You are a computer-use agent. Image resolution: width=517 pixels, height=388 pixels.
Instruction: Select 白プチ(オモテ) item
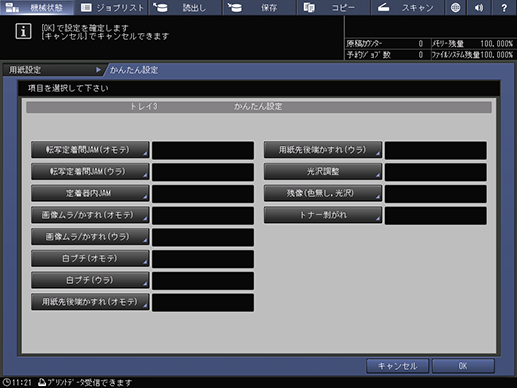[90, 258]
